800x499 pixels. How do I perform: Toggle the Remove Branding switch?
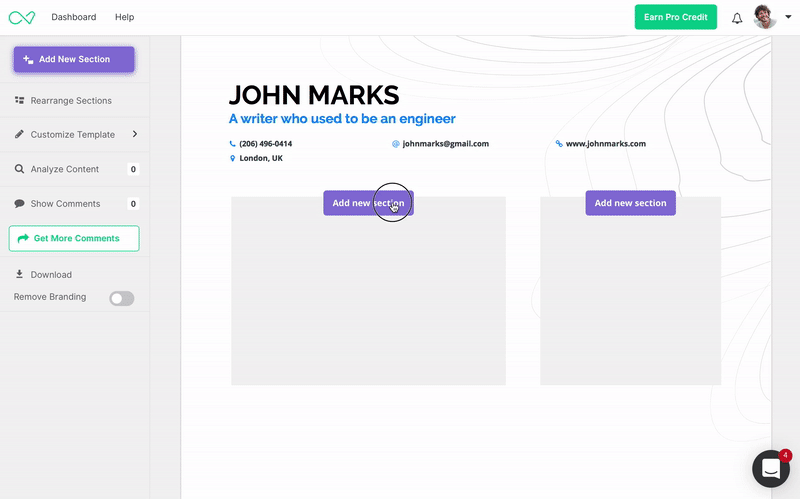[x=121, y=298]
